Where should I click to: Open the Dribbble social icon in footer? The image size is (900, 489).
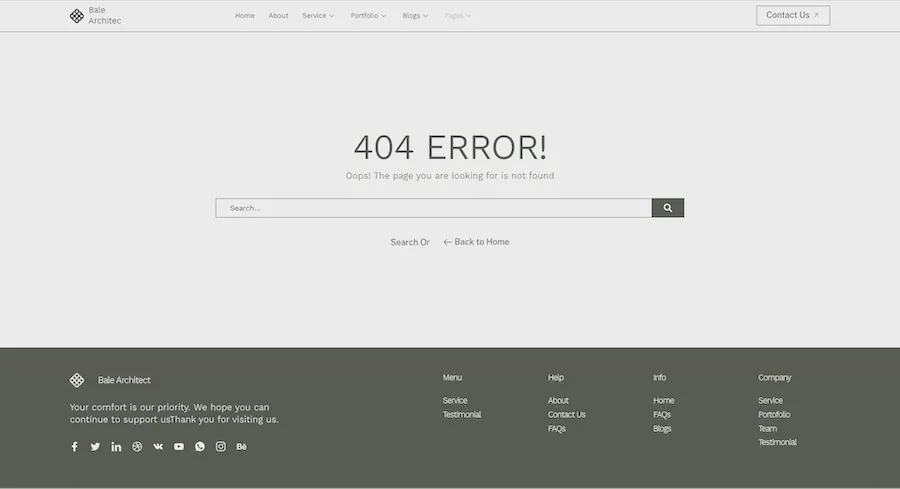pos(137,447)
